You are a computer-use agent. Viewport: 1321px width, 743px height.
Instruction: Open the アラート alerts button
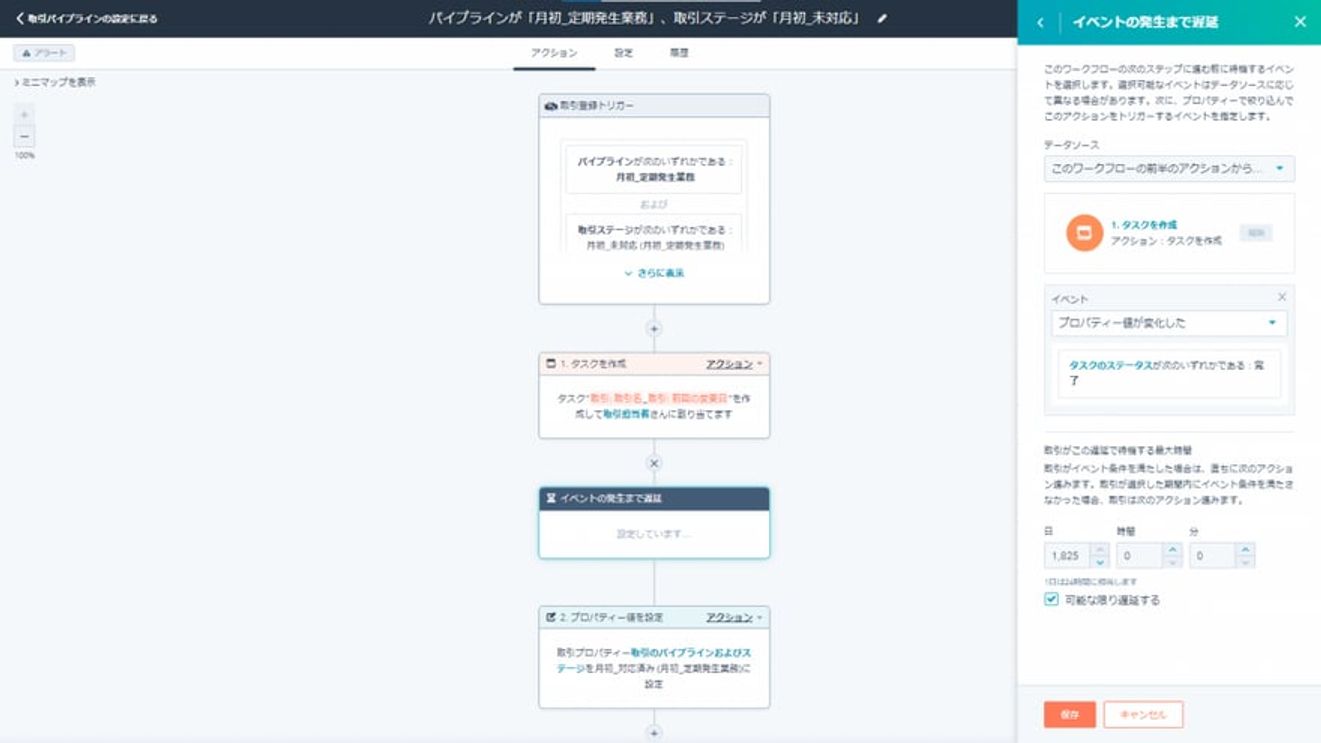click(x=44, y=53)
